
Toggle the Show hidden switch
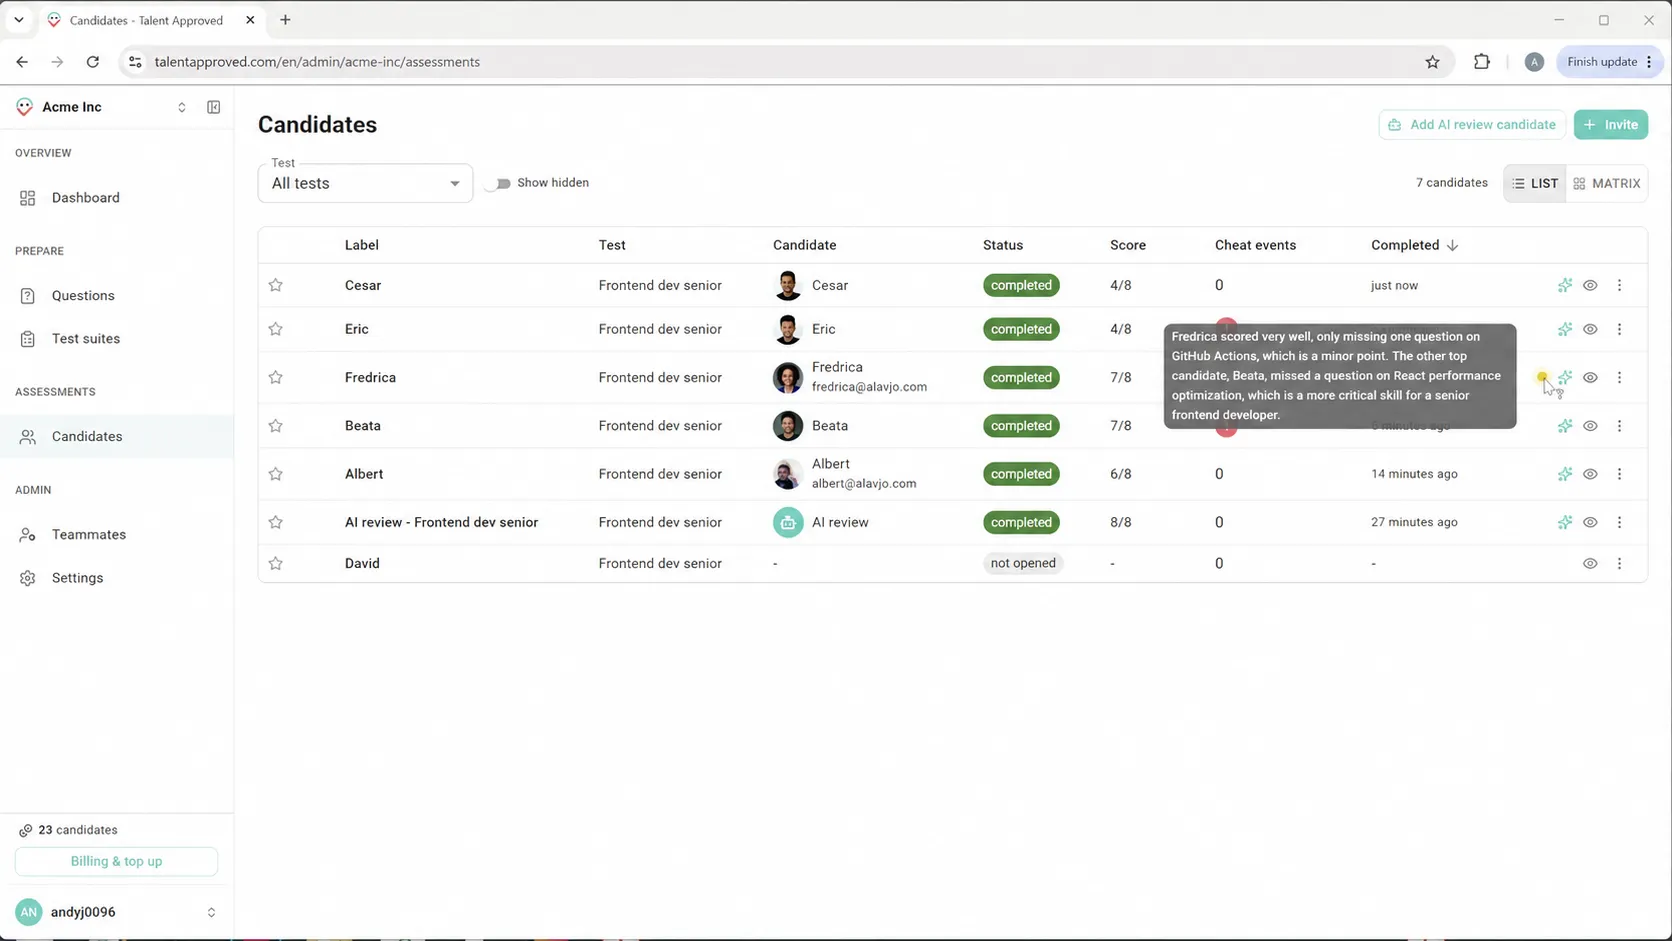pos(498,183)
